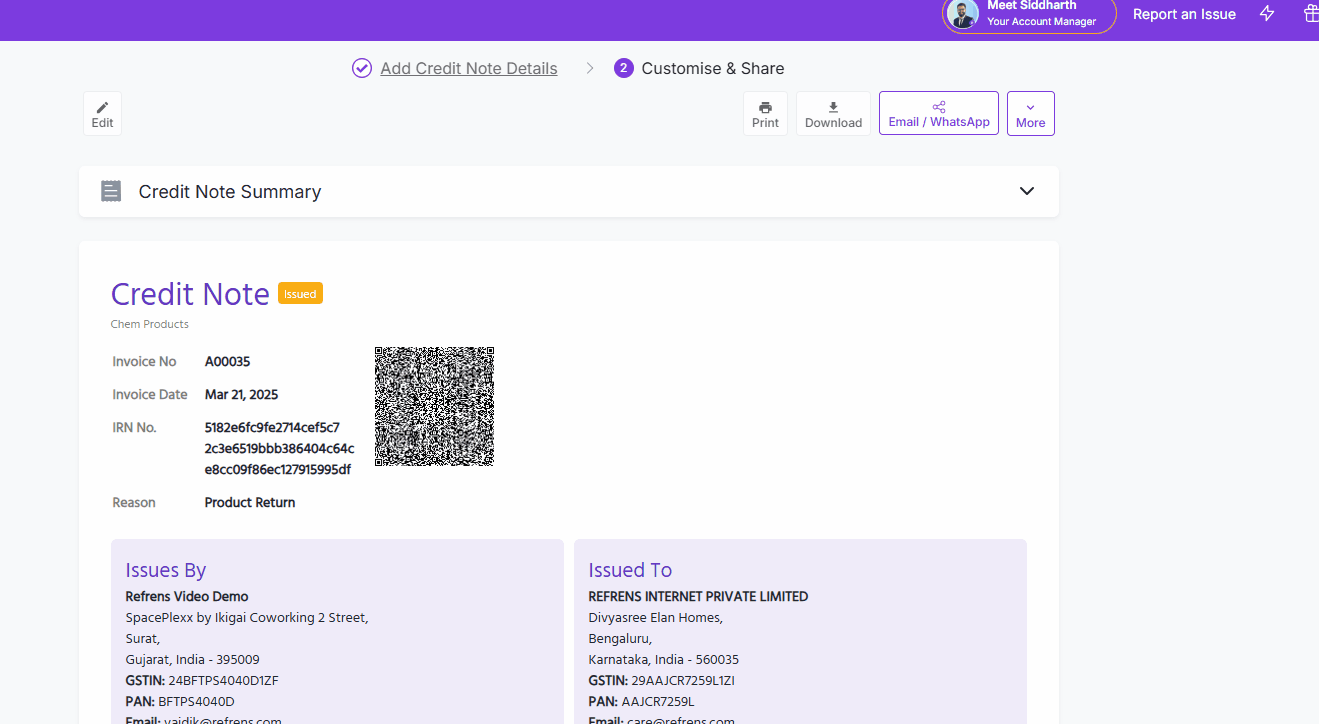Click the Invoice No label

145,361
